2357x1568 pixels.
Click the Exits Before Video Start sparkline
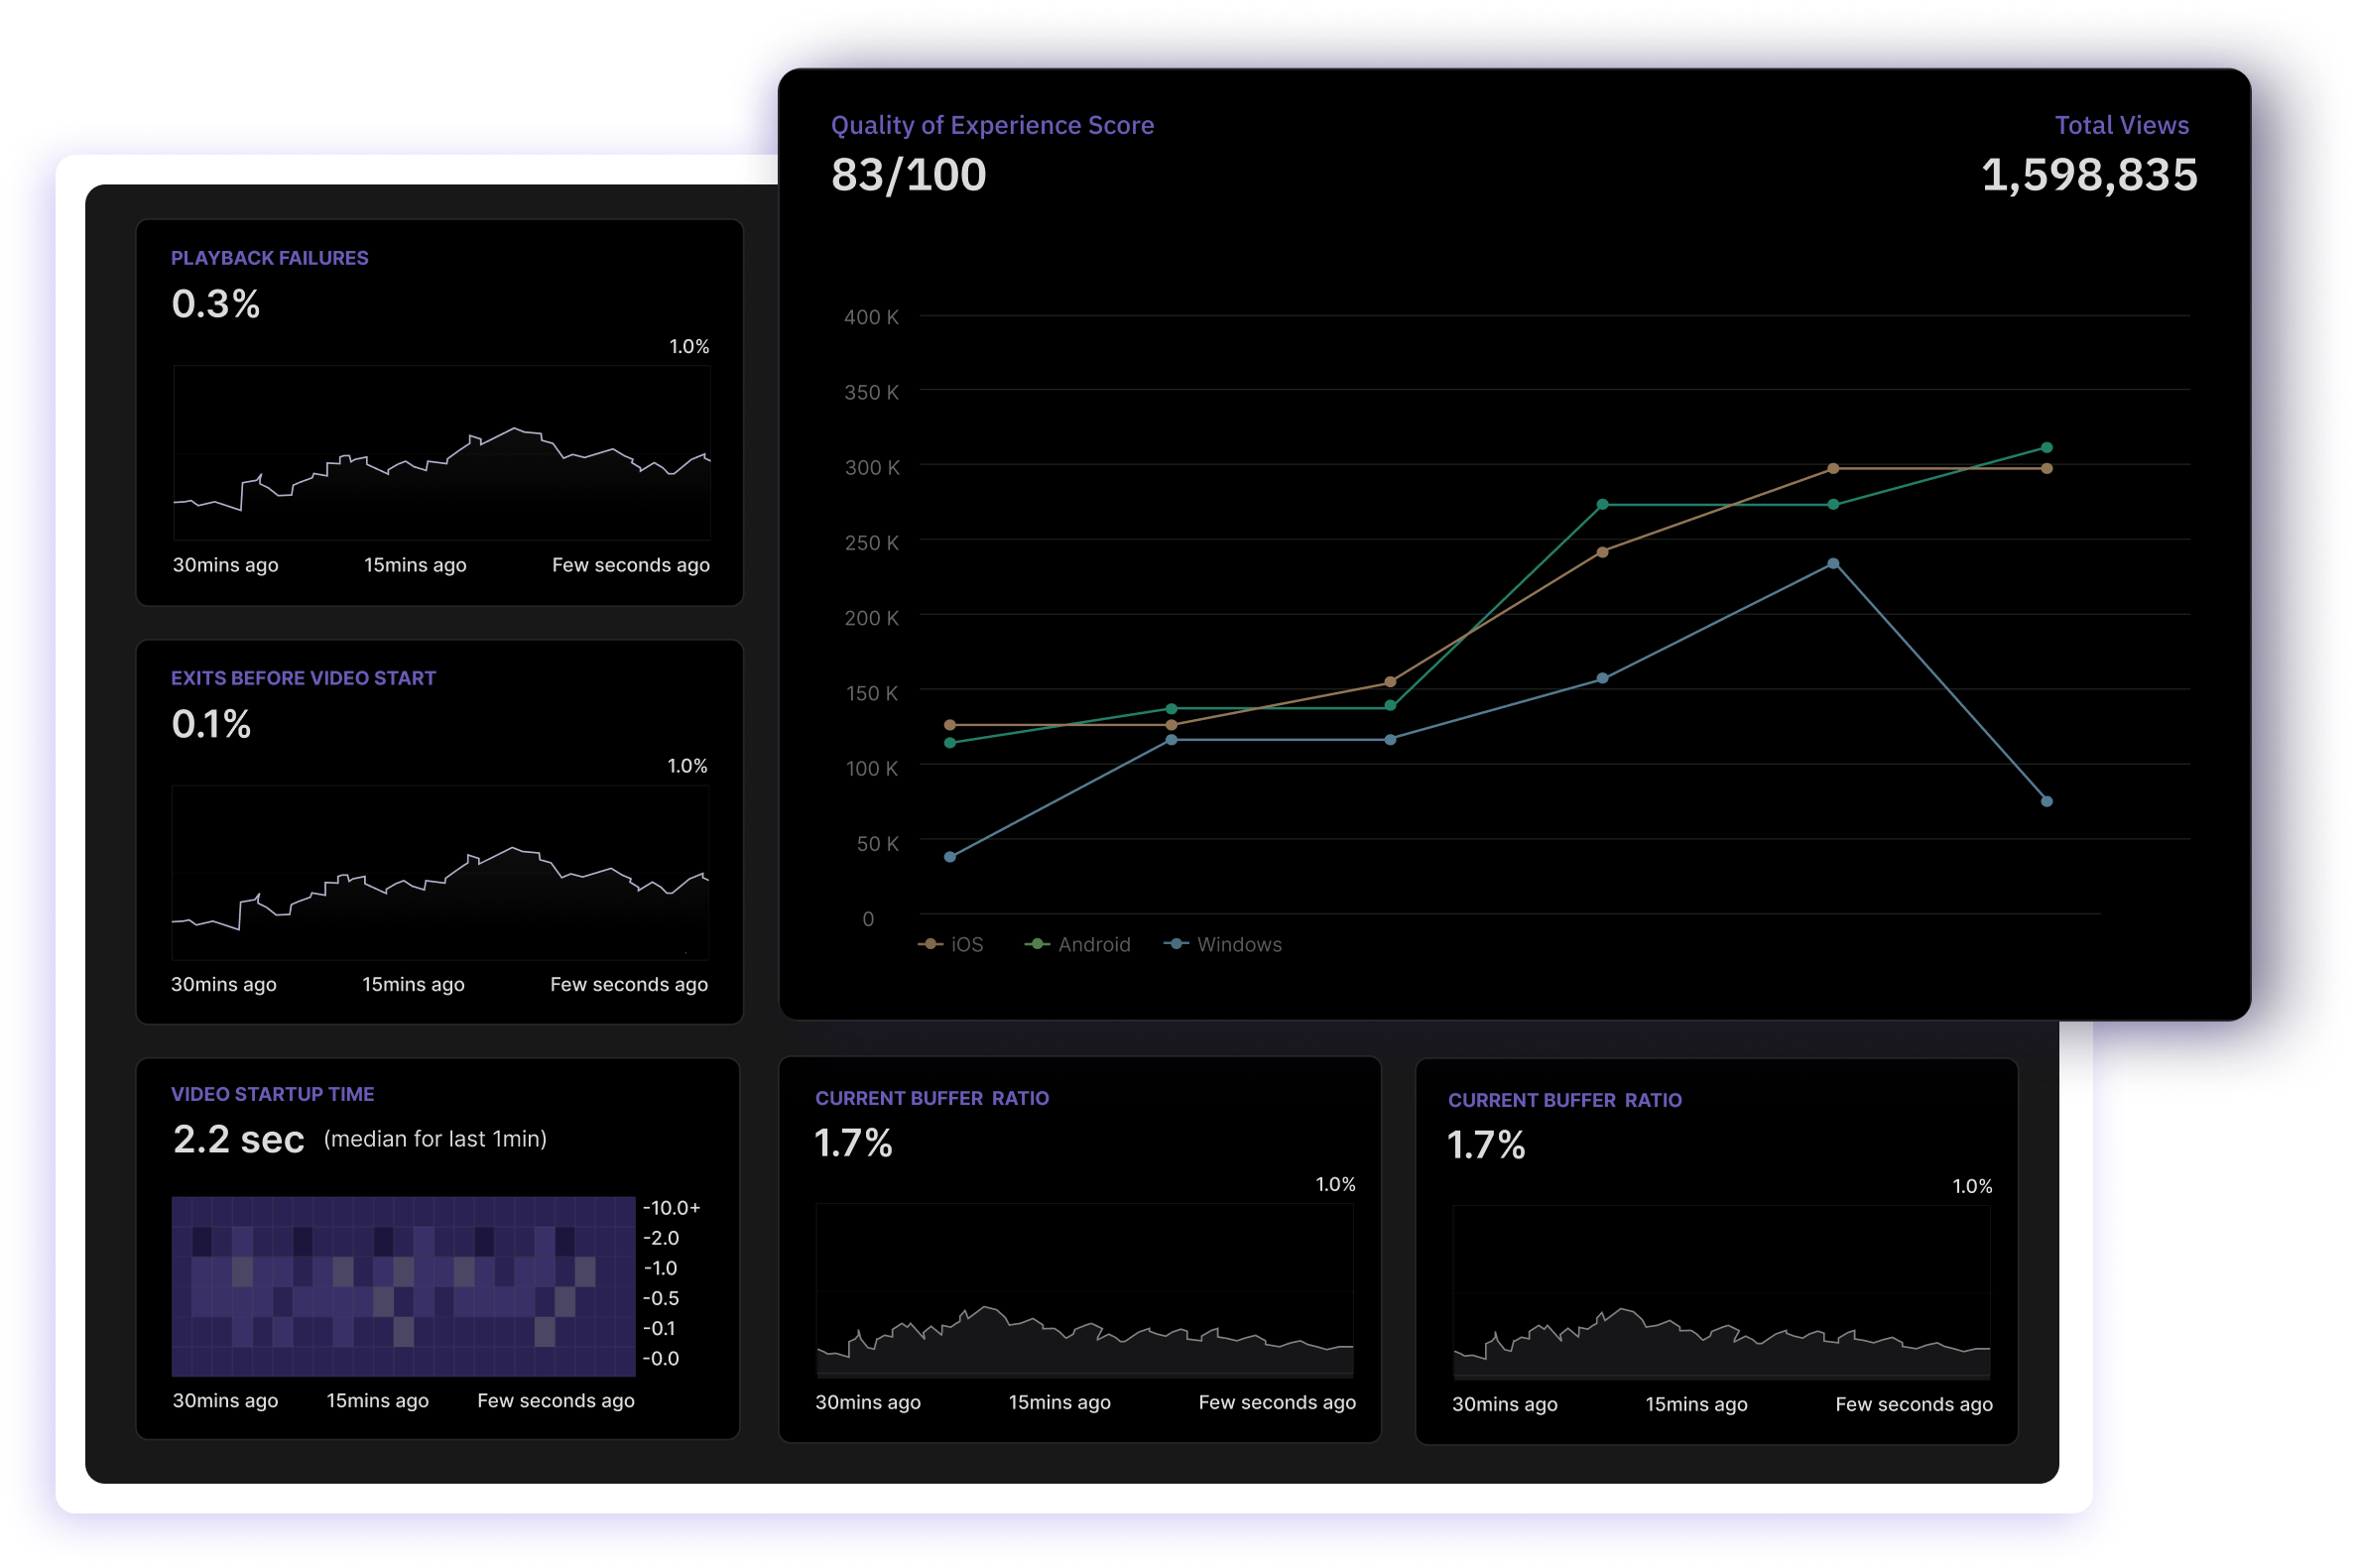440,872
